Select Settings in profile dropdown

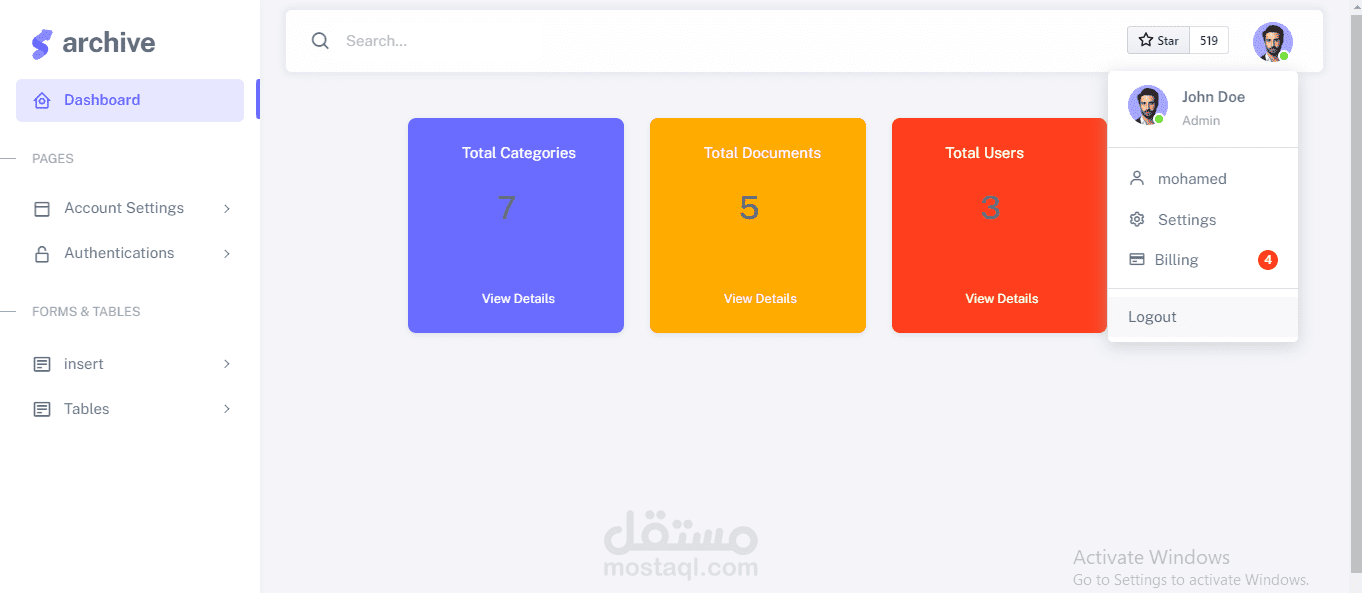(1203, 220)
